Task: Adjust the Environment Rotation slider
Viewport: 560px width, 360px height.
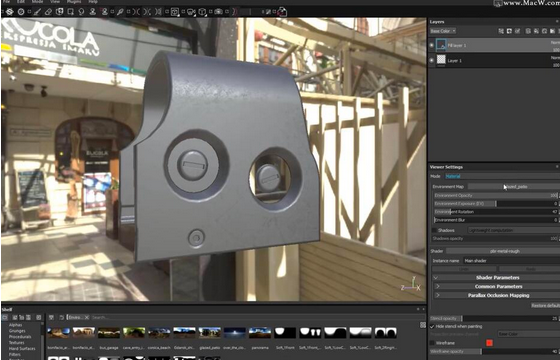Action: [496, 212]
